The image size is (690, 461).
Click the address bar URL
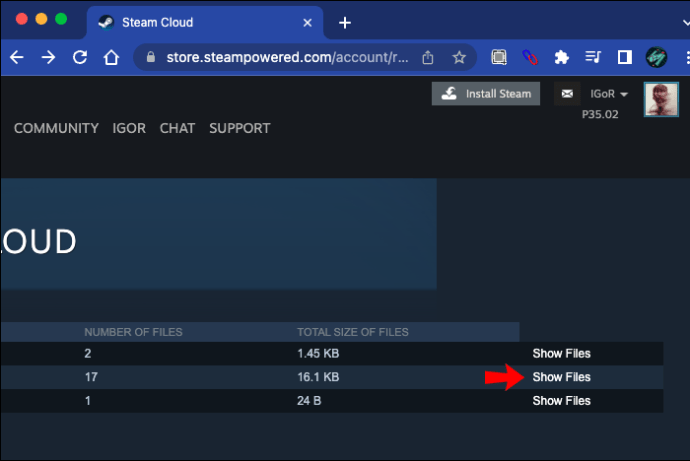pyautogui.click(x=287, y=57)
